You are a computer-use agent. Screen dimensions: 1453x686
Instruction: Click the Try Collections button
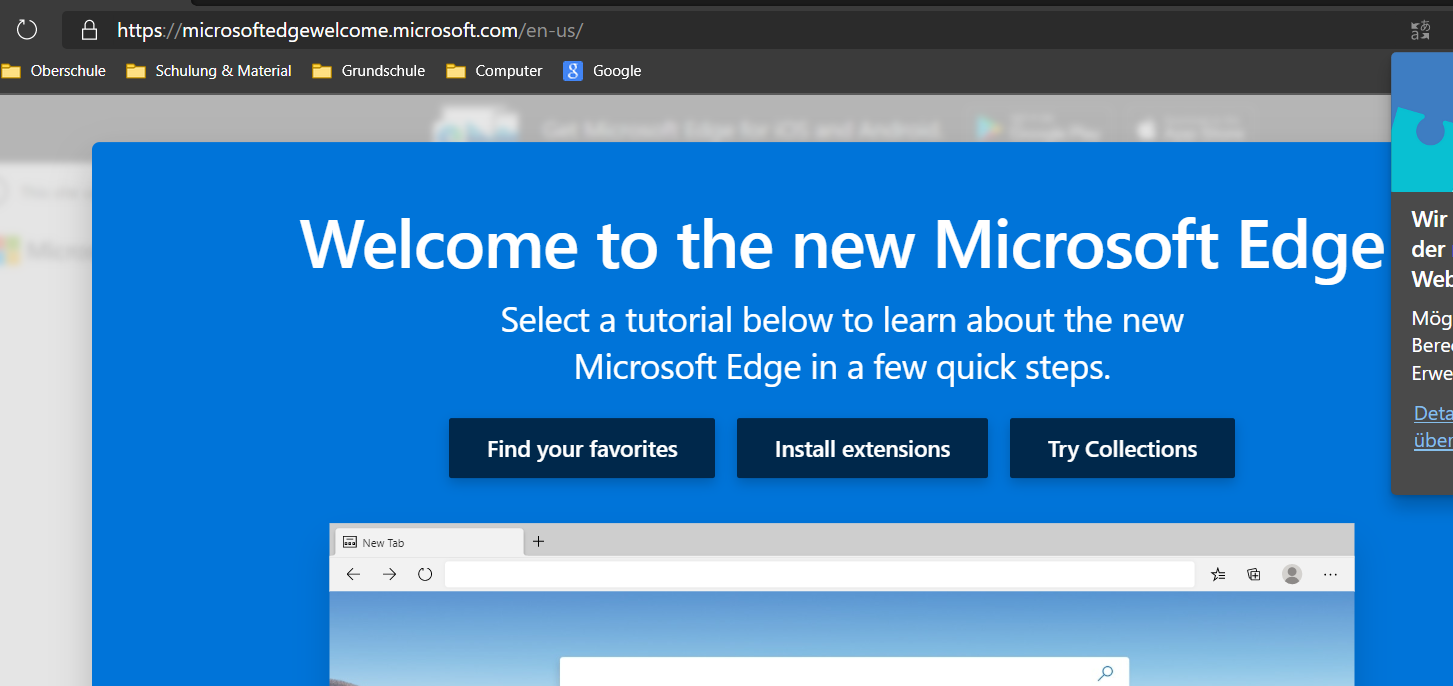point(1122,448)
